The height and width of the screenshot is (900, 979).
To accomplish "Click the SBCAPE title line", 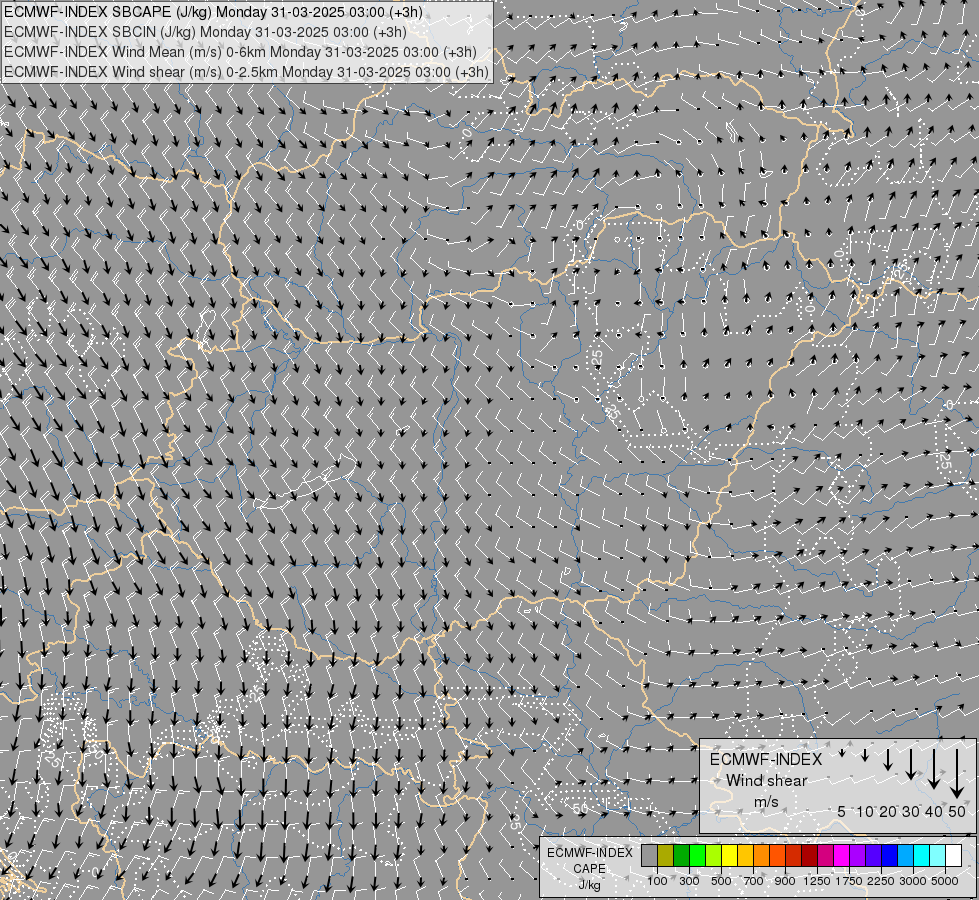I will click(x=213, y=12).
